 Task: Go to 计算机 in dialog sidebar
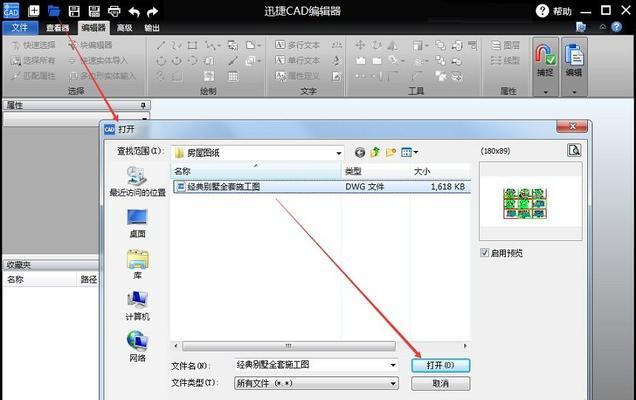(x=138, y=306)
